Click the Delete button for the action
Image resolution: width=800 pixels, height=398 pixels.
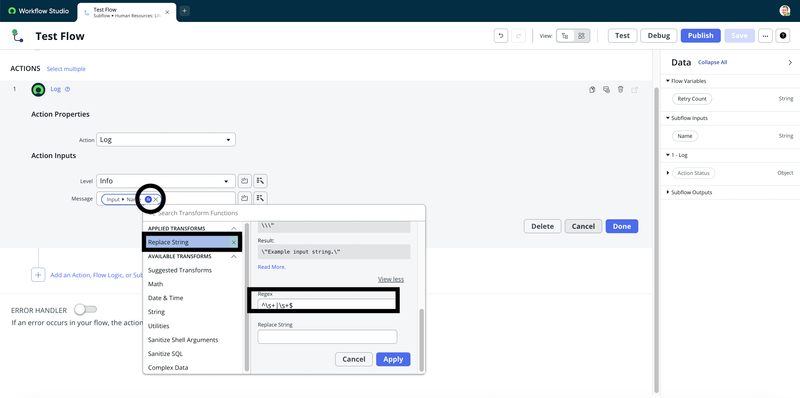coord(542,226)
